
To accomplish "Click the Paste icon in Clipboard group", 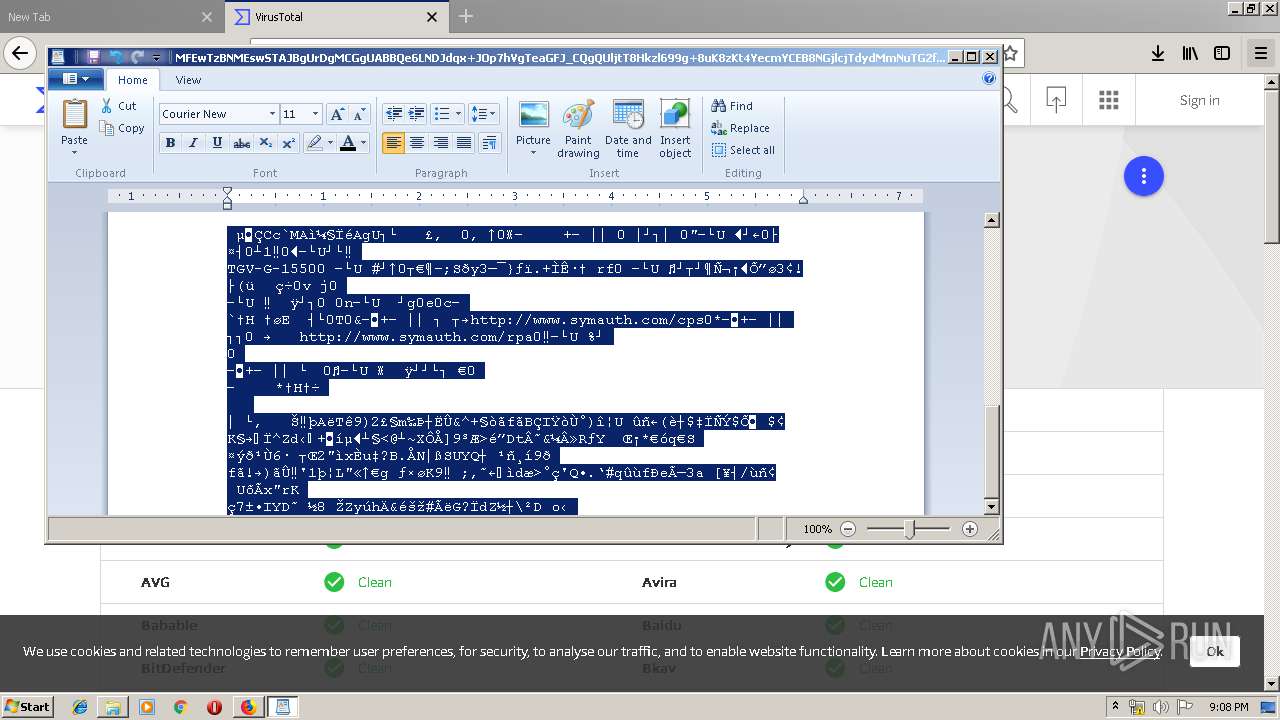I will [x=74, y=115].
